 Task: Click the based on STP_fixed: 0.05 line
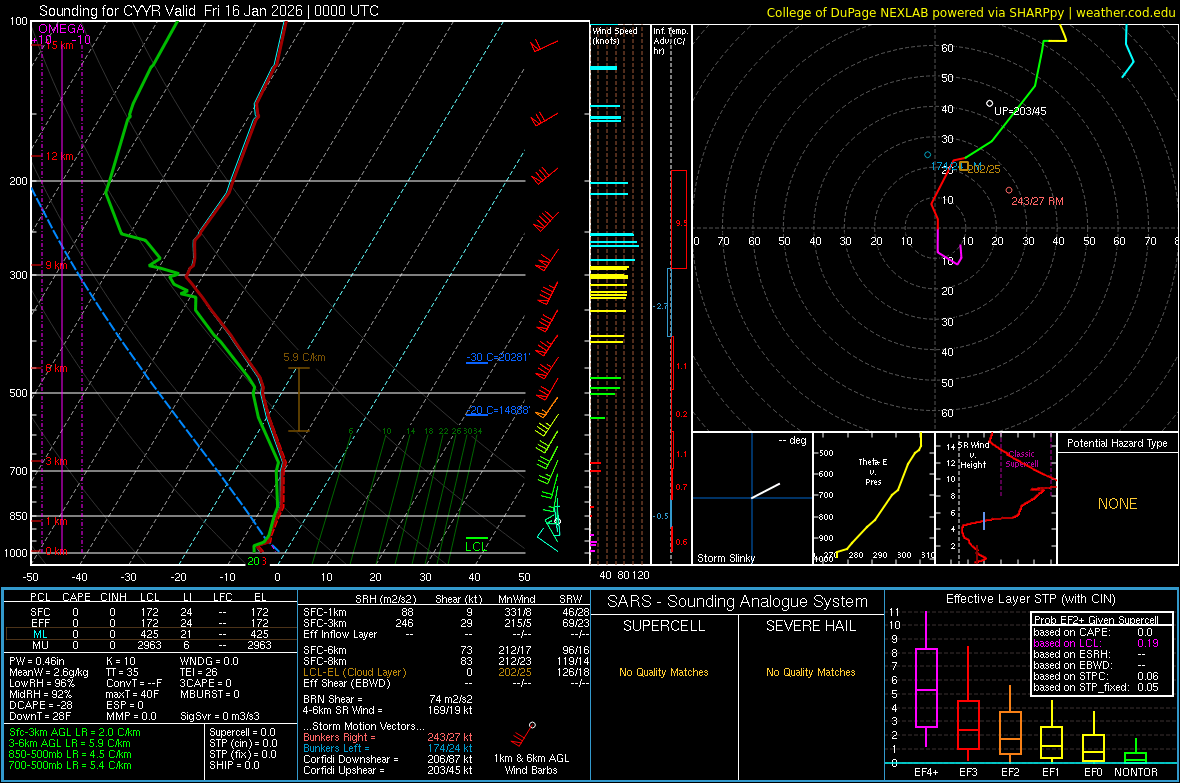click(x=1096, y=687)
